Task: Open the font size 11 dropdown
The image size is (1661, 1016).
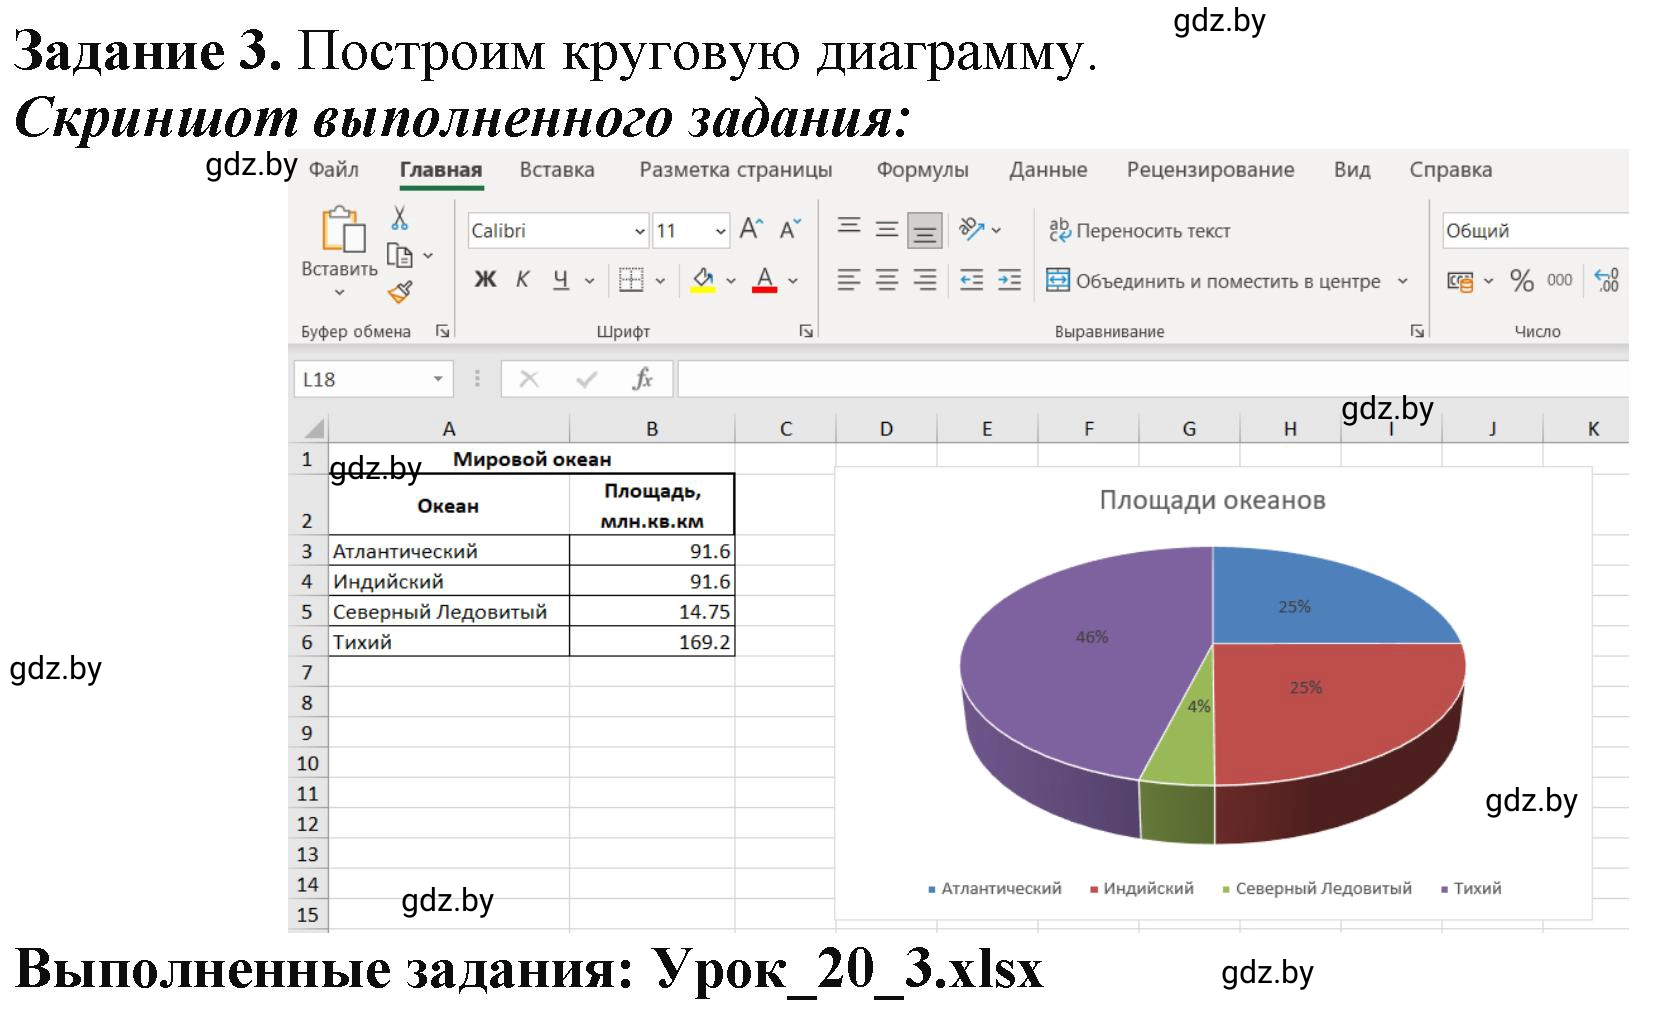Action: tap(720, 231)
